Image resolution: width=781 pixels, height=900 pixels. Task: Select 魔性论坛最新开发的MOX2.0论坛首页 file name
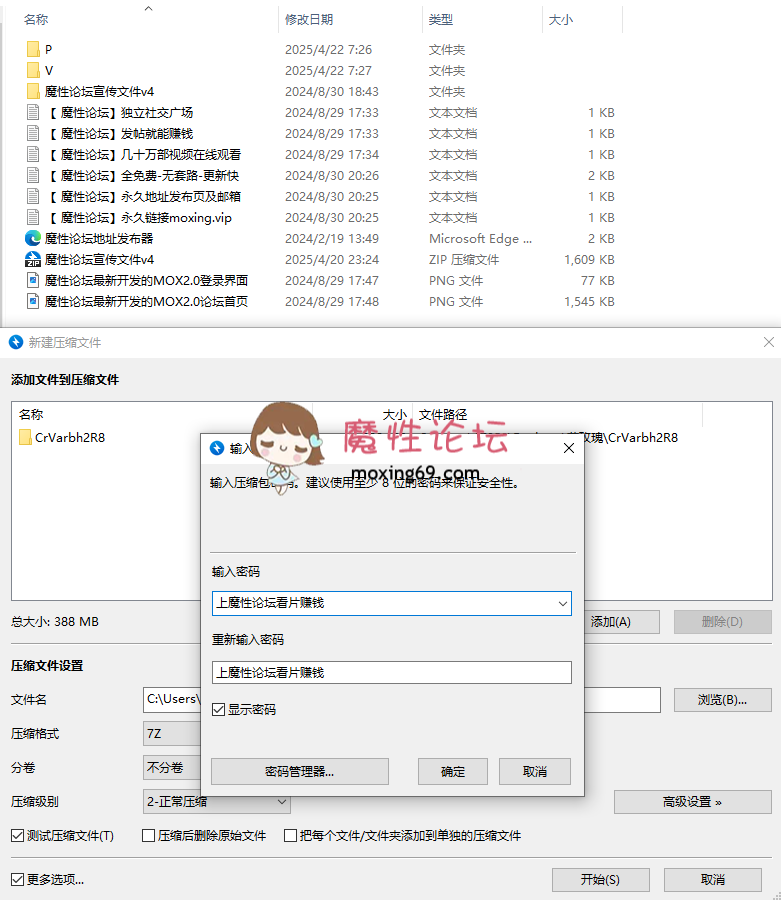click(146, 302)
